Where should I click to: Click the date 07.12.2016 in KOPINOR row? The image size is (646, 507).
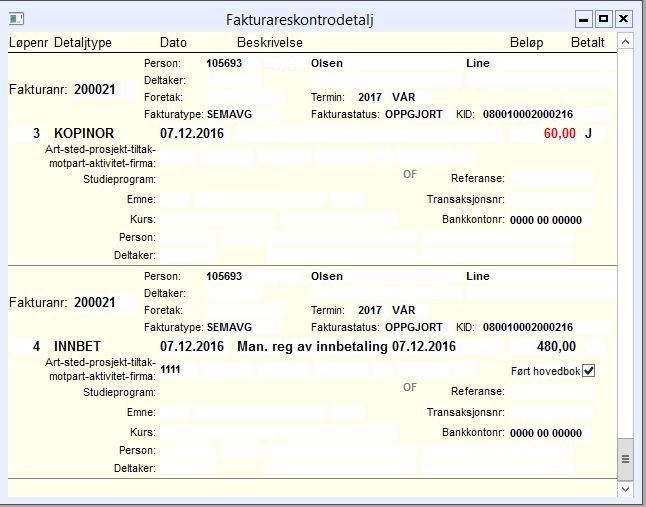point(192,133)
